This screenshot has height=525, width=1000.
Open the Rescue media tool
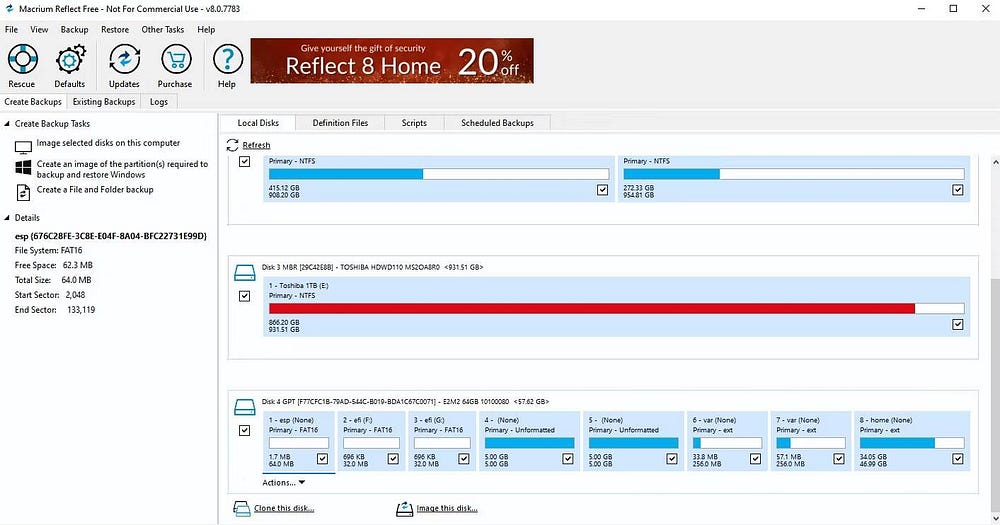coord(22,60)
